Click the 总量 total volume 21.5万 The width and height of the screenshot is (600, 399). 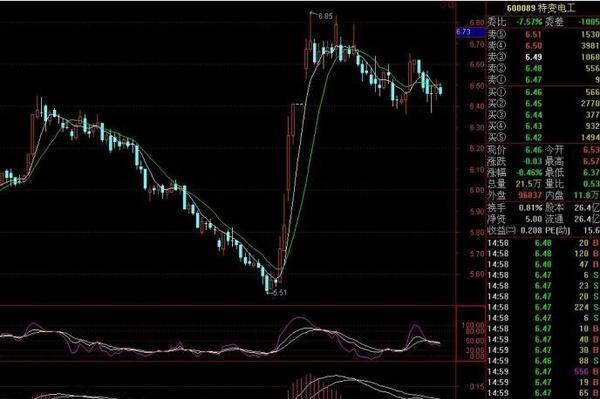(x=528, y=184)
